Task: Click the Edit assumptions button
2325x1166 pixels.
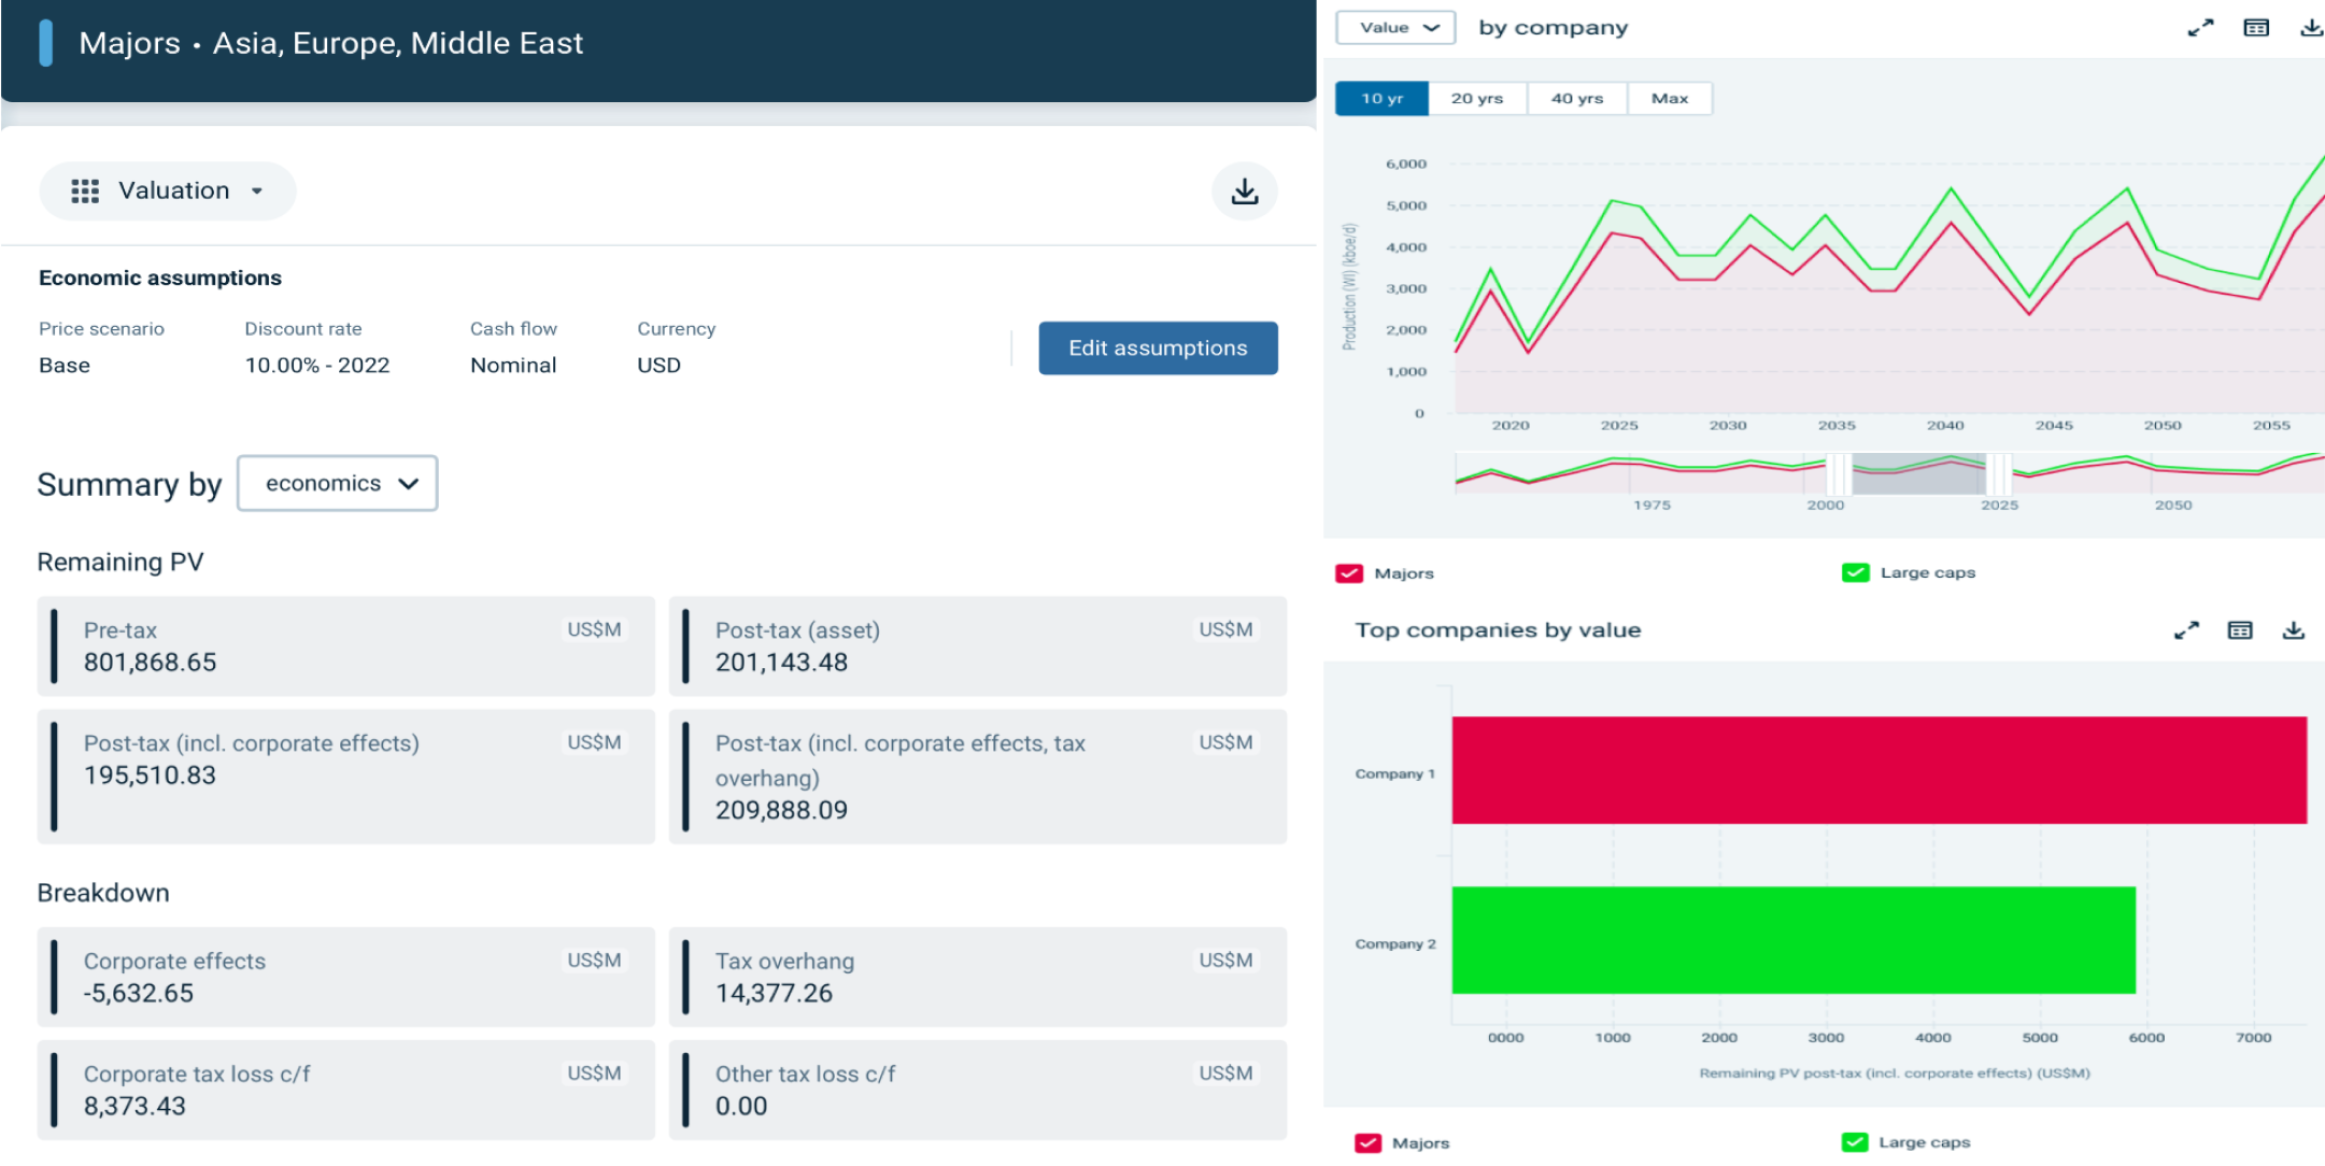Action: click(1157, 348)
